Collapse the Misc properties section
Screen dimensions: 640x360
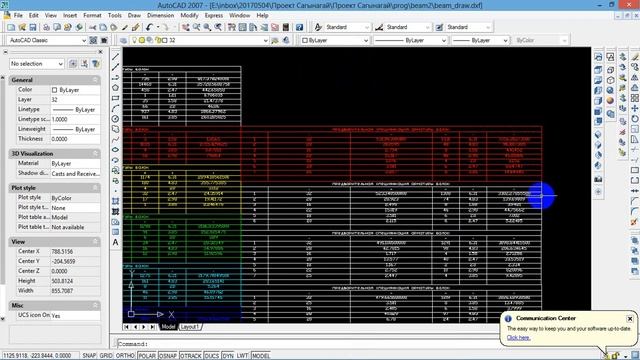tap(95, 305)
